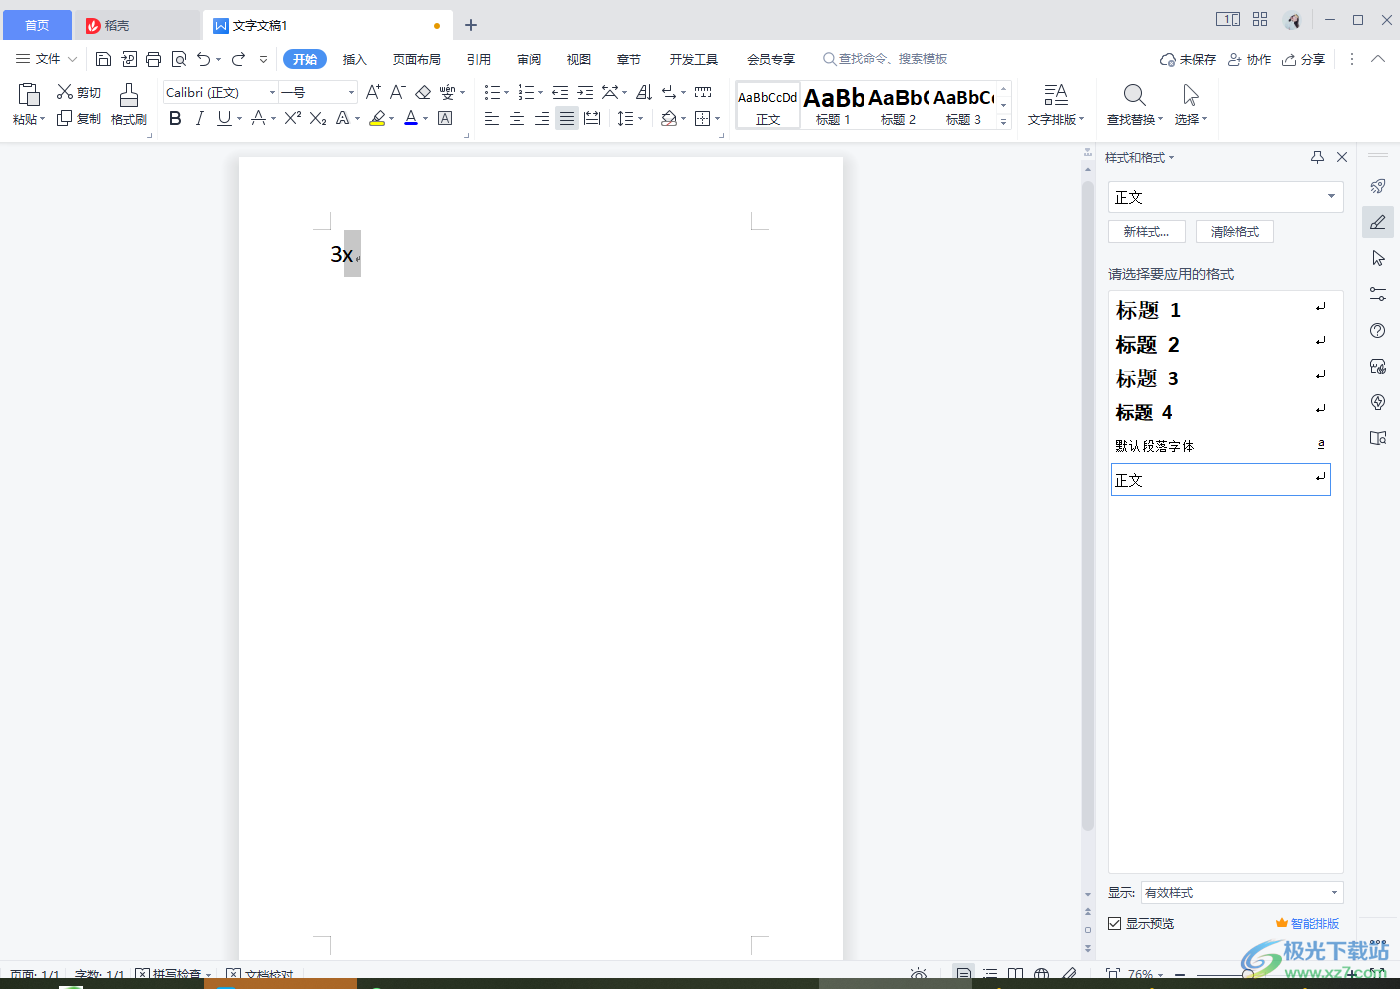This screenshot has width=1400, height=989.
Task: Open highlight color dropdown arrow
Action: tap(391, 118)
